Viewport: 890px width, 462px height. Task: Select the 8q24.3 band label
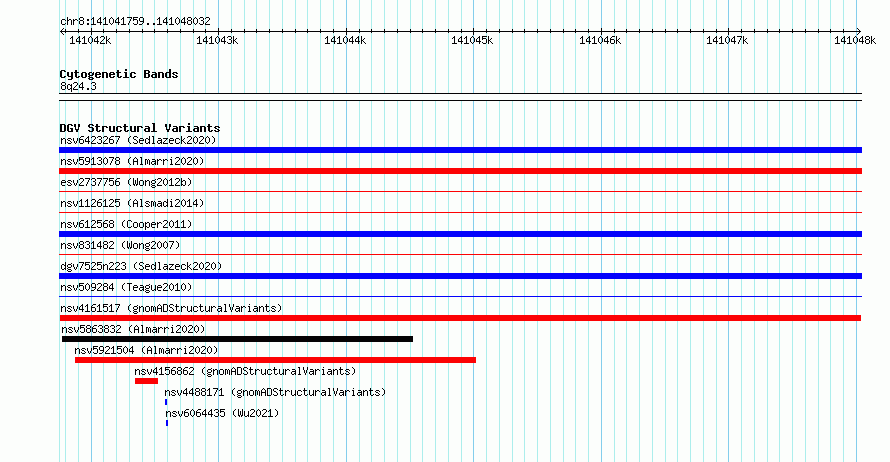[x=78, y=86]
